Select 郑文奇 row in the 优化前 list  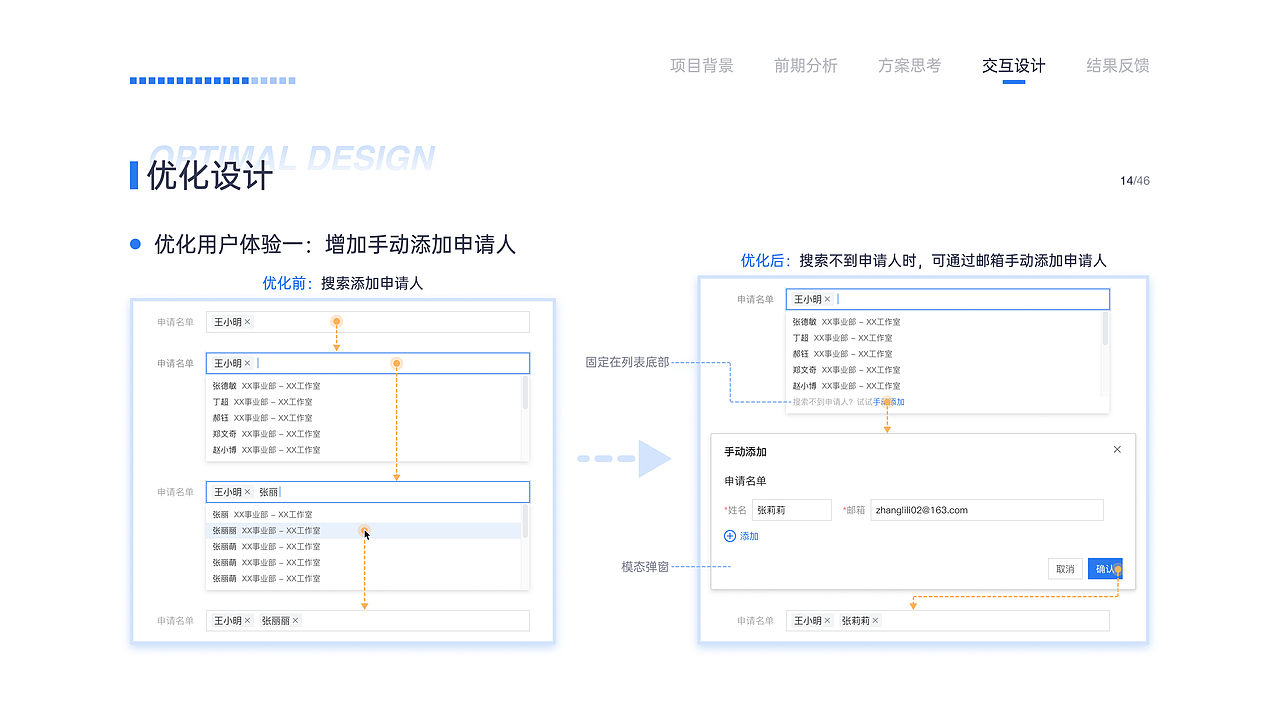click(364, 434)
